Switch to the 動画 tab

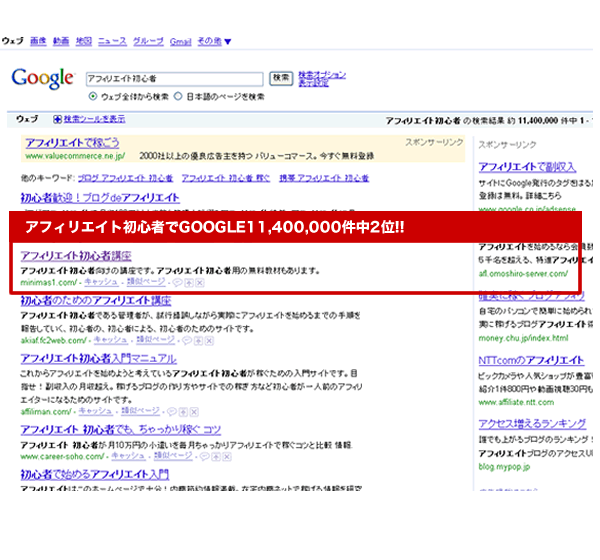pos(61,41)
